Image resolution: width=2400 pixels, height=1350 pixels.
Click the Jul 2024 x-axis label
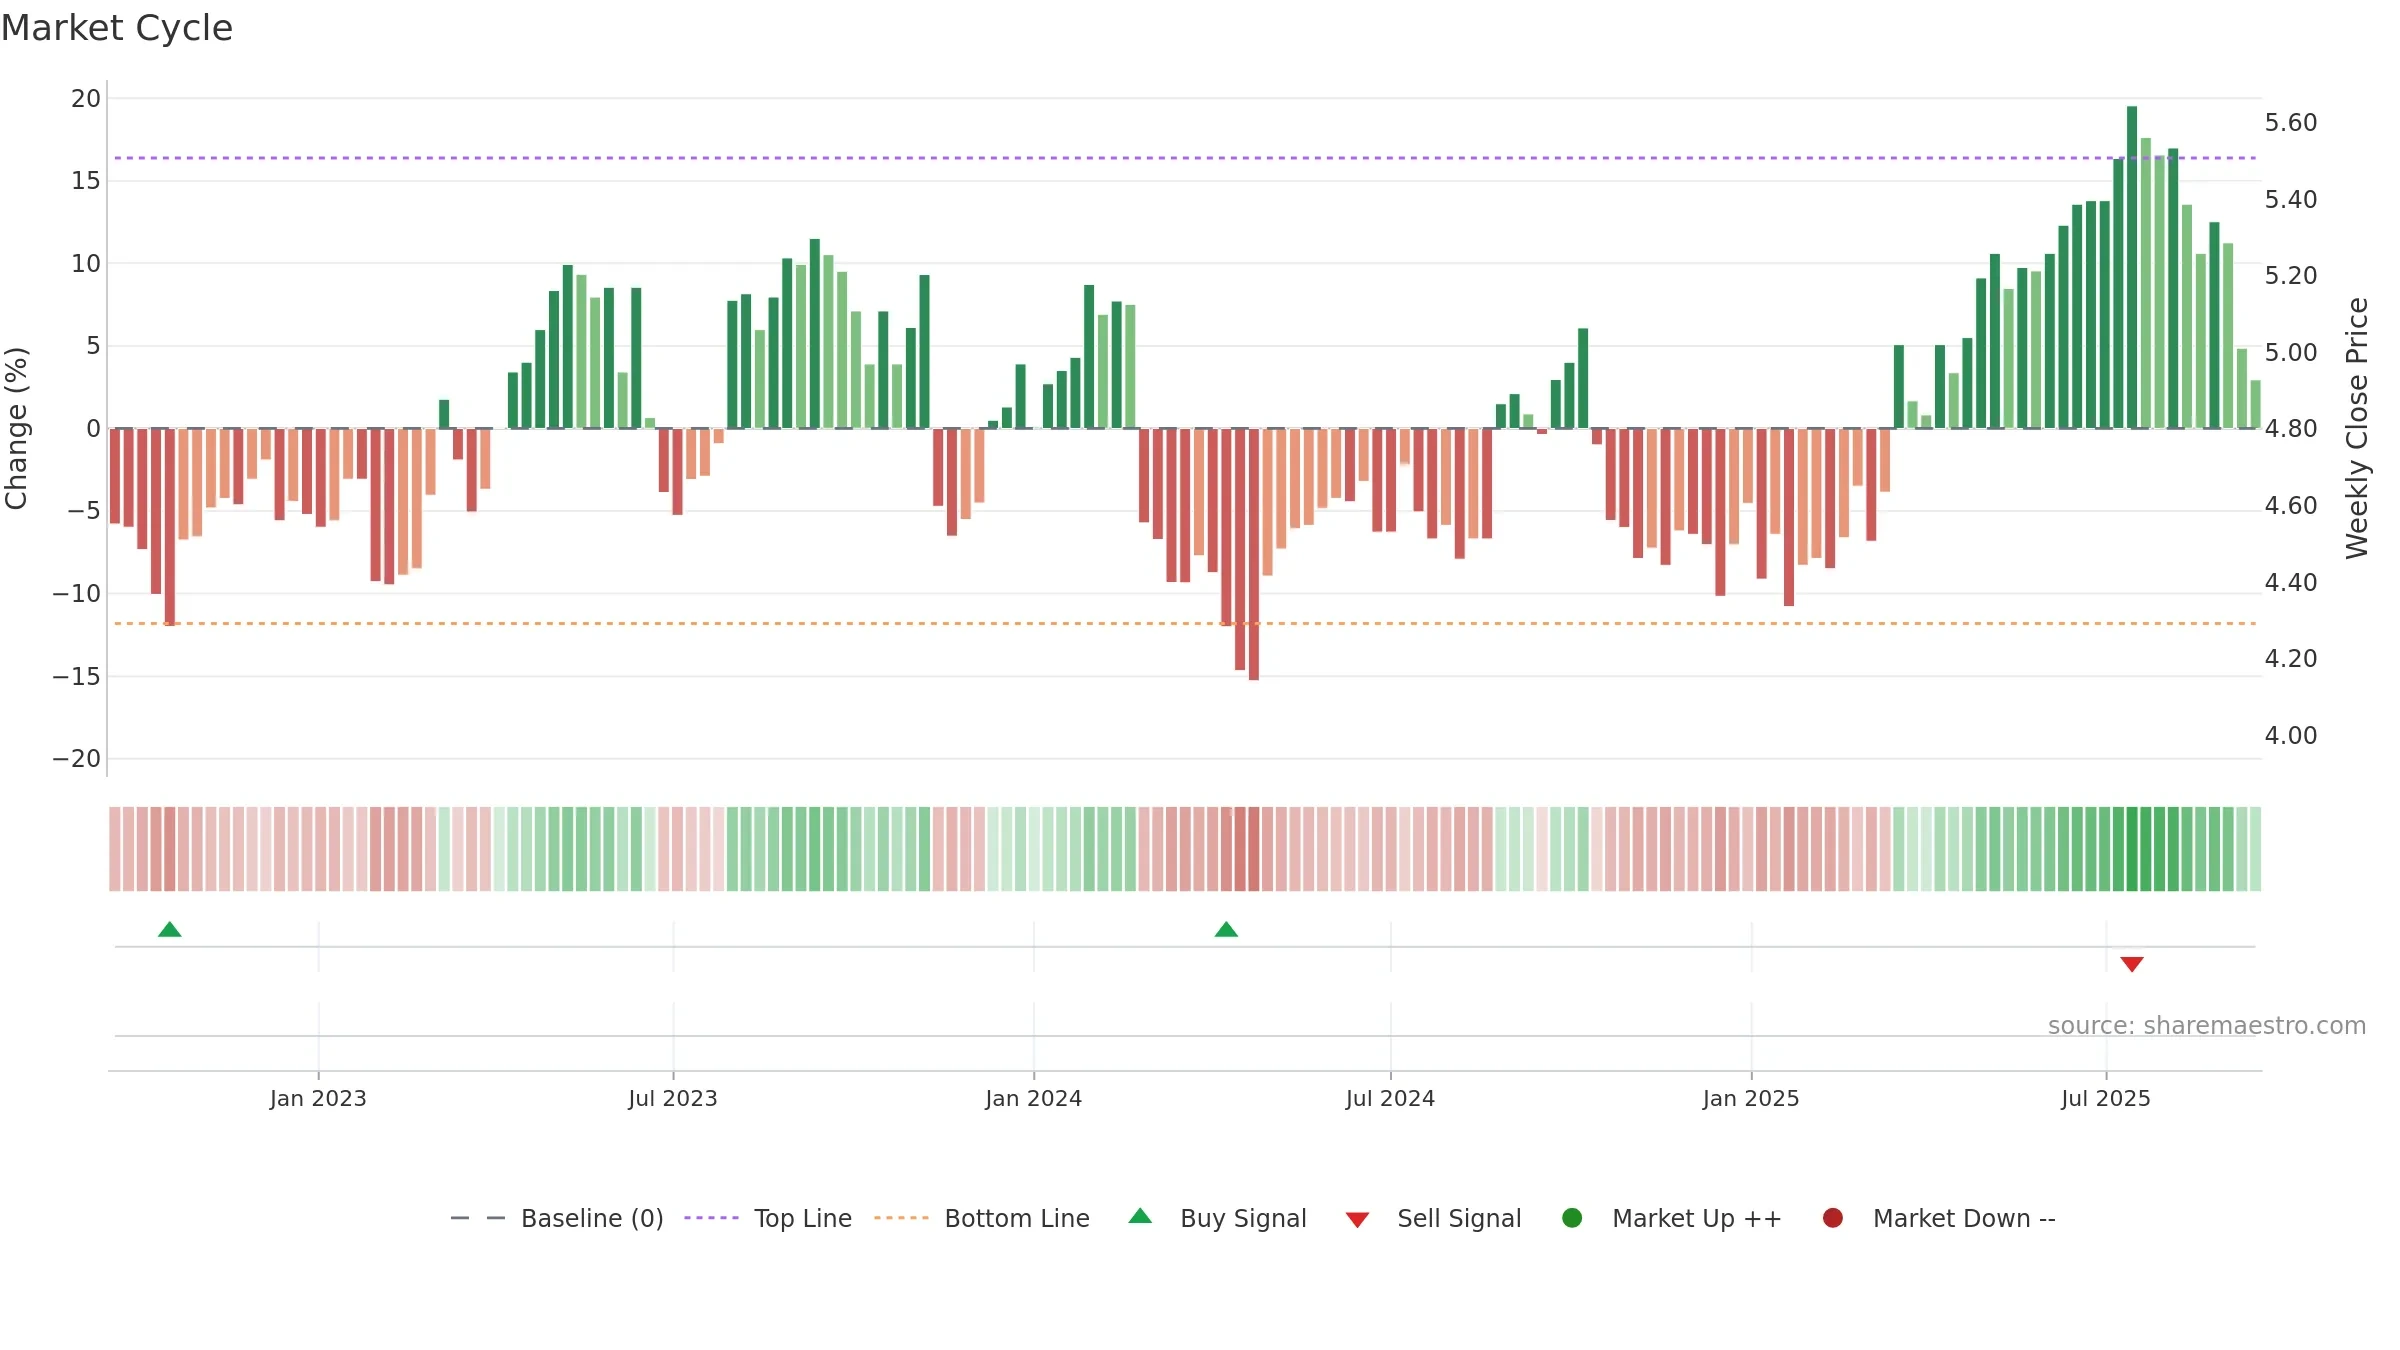pyautogui.click(x=1390, y=1099)
